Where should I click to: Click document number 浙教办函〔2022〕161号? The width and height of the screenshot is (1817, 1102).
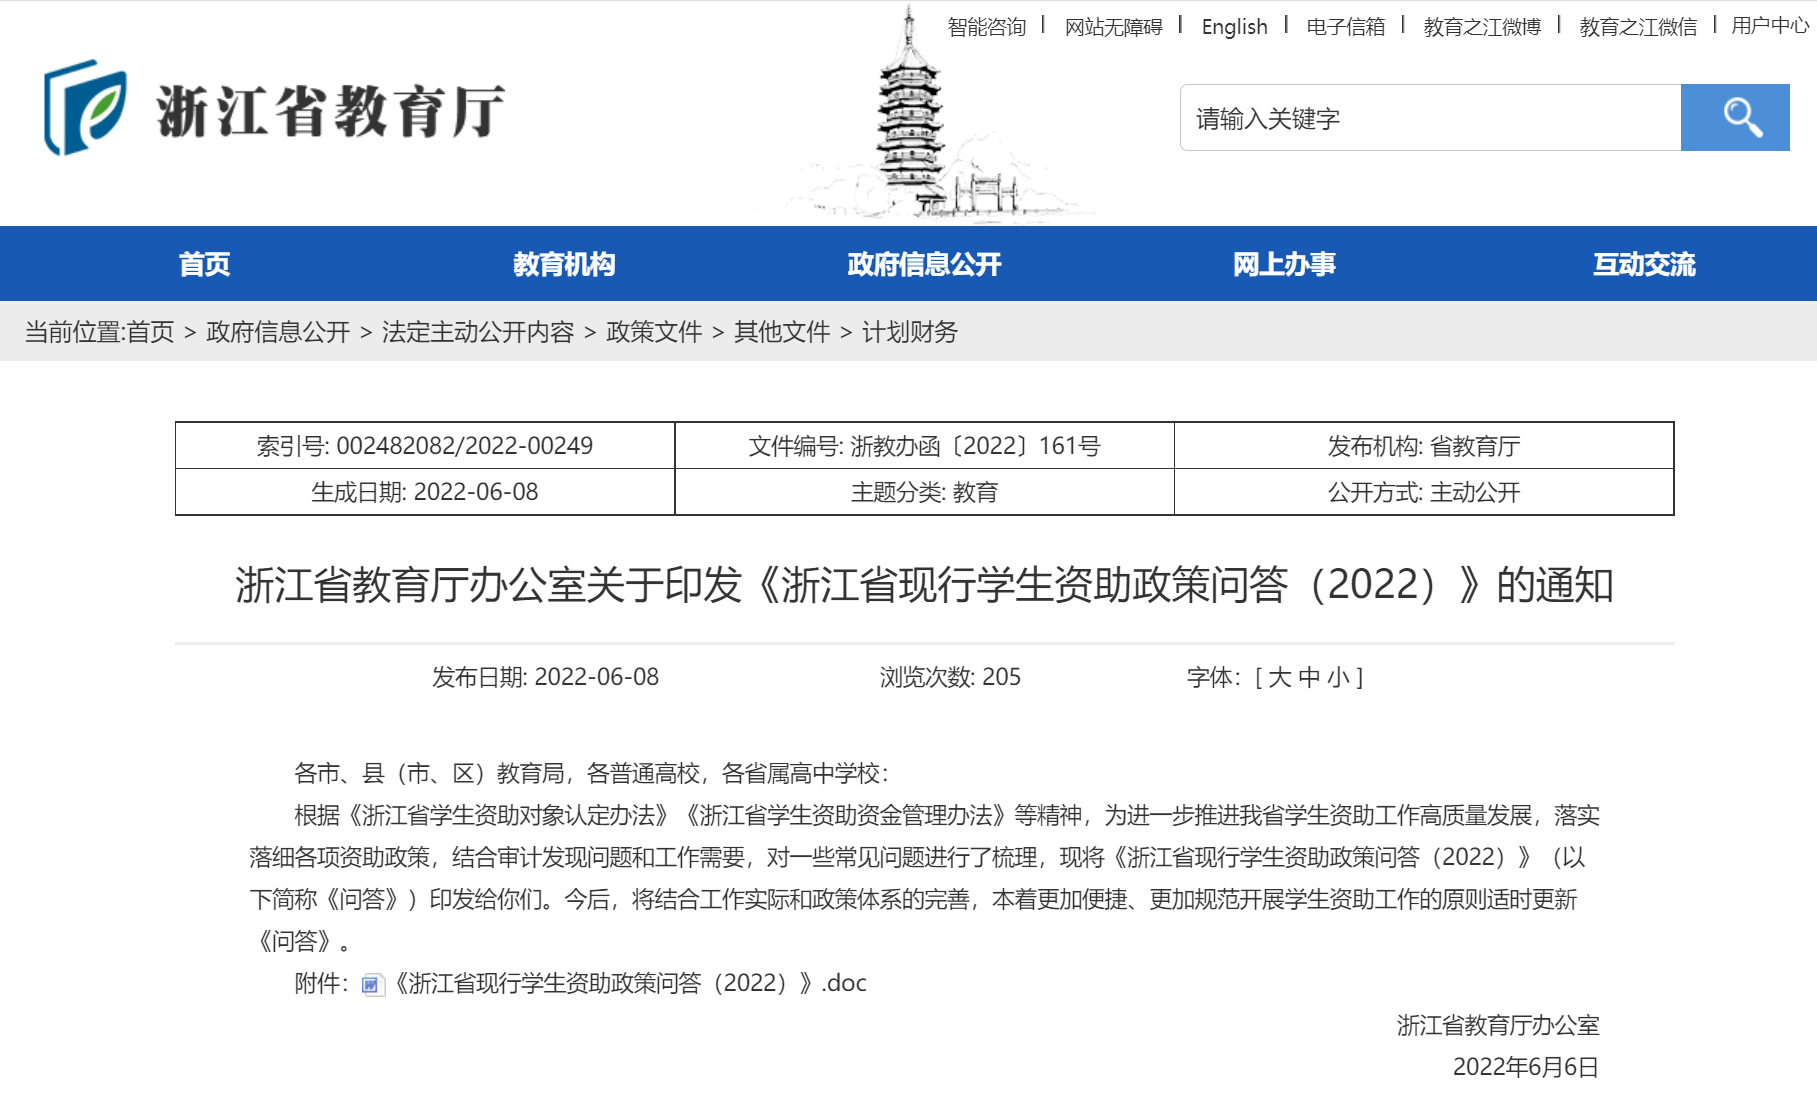tap(925, 446)
